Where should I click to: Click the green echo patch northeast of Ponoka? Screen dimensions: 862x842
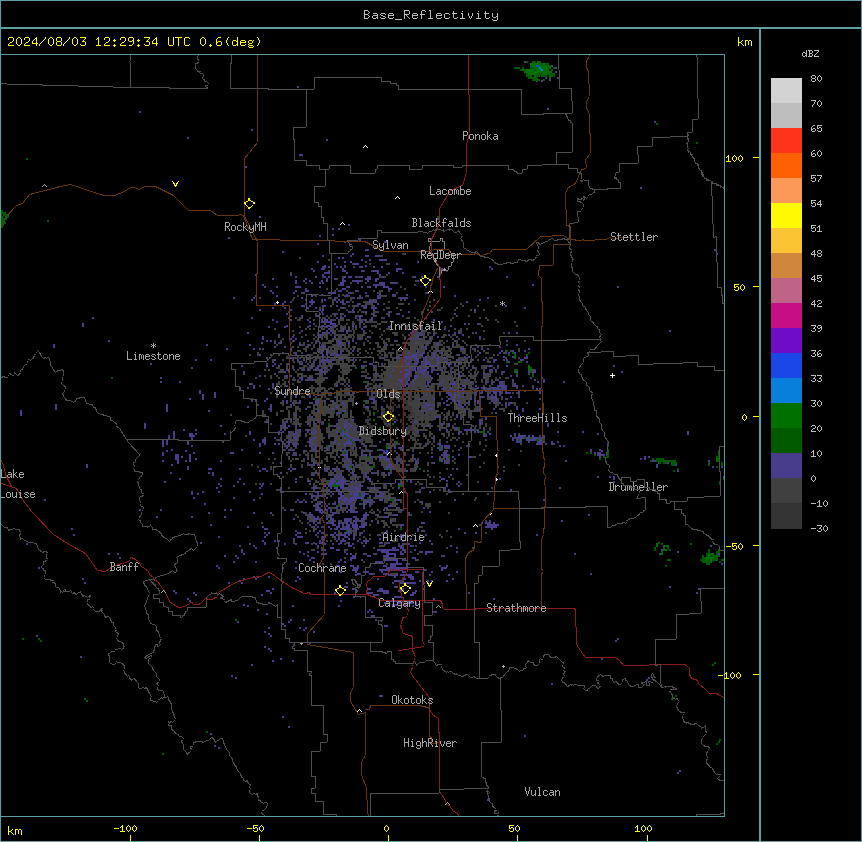(538, 70)
